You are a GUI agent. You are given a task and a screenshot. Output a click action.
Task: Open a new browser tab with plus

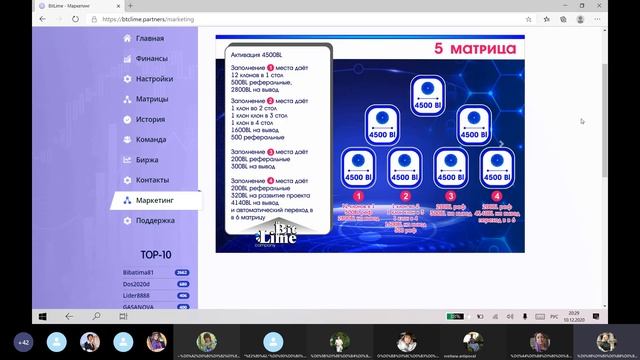[x=131, y=6]
